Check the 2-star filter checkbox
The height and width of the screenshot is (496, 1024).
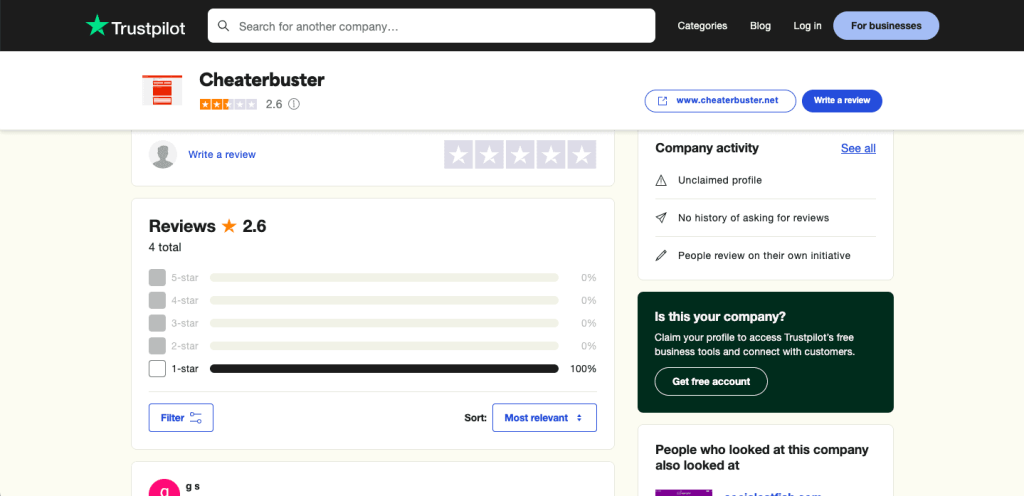coord(157,346)
